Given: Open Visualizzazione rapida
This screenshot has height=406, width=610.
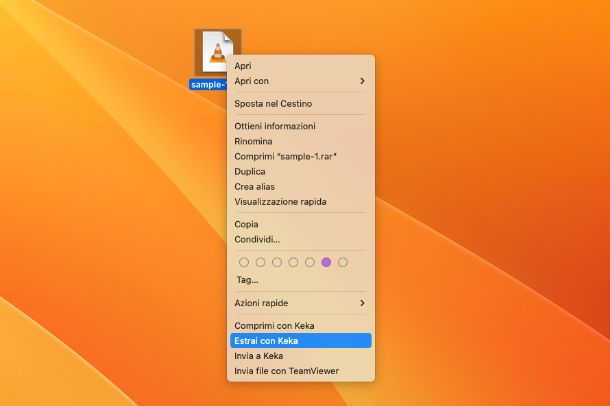Looking at the screenshot, I should (x=301, y=202).
